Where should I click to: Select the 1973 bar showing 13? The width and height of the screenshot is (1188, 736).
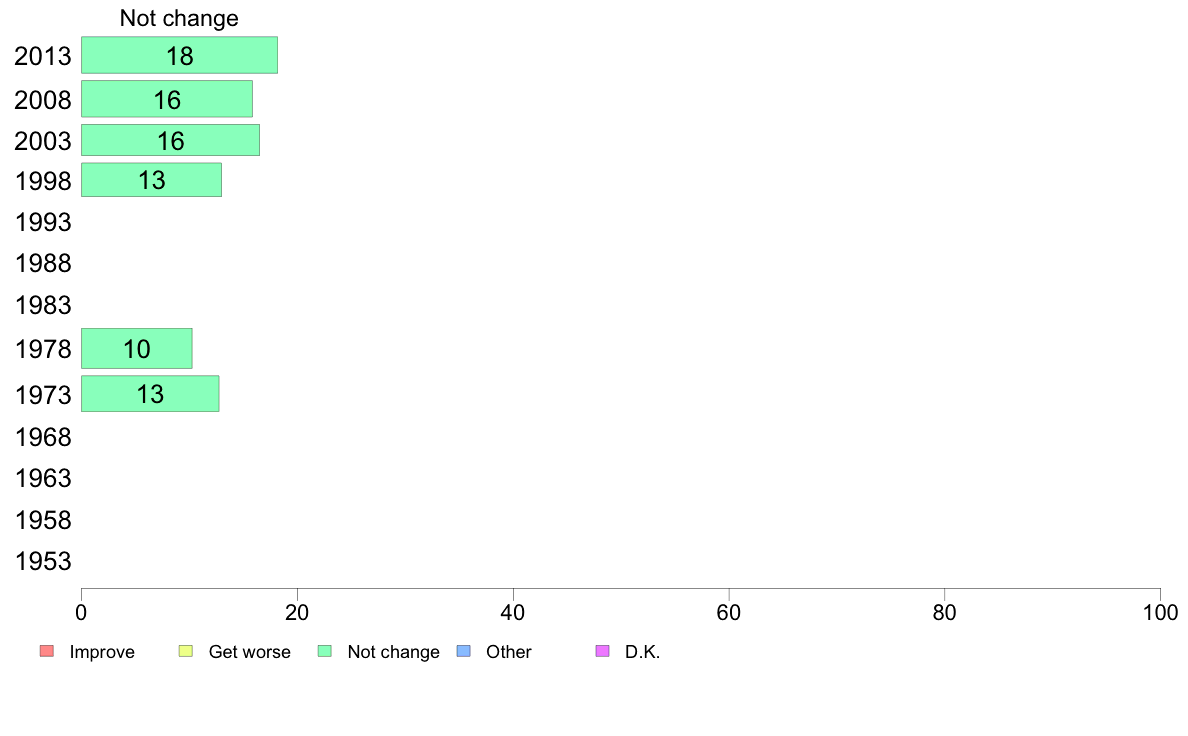click(x=150, y=393)
